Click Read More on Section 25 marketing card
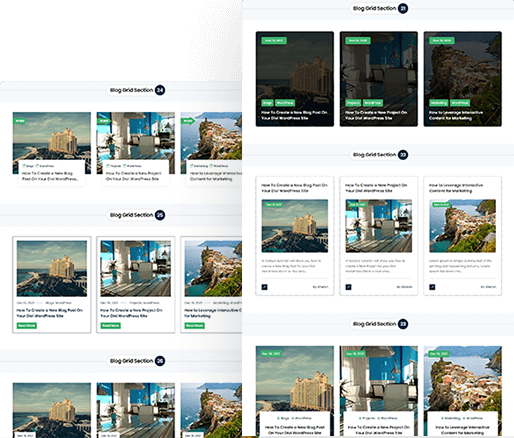 click(194, 326)
